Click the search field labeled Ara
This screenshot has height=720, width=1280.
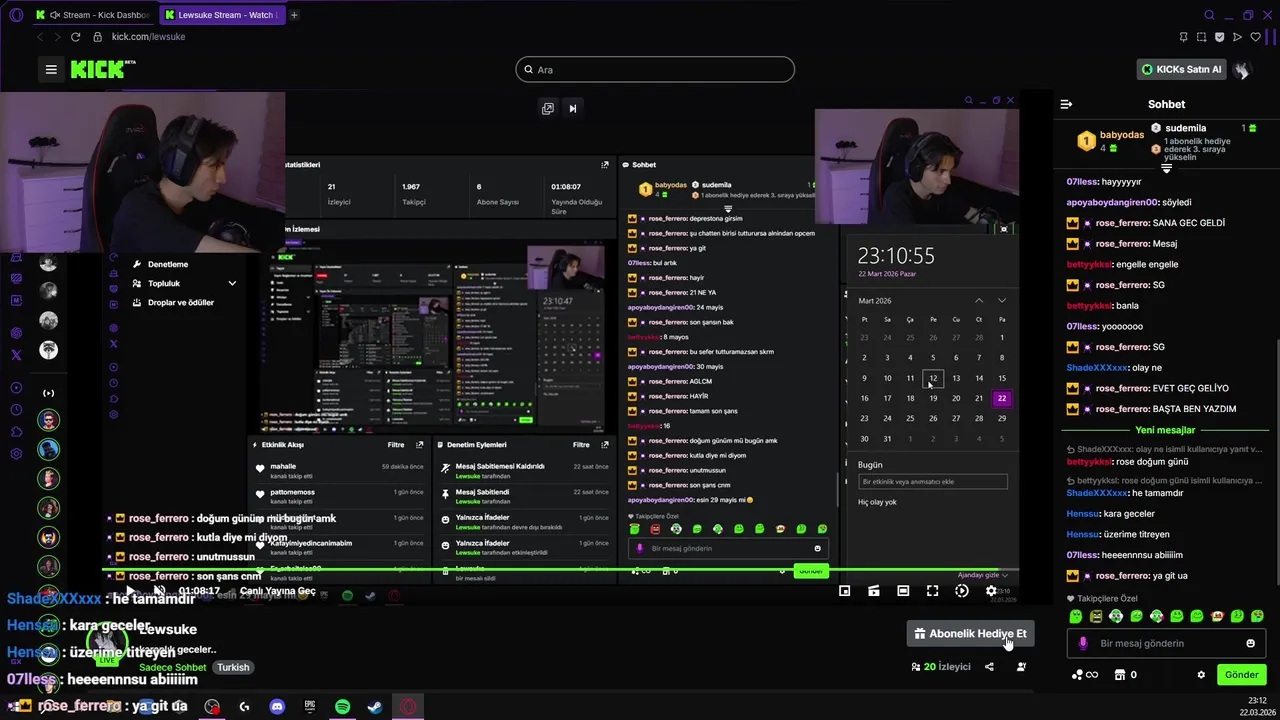(655, 69)
